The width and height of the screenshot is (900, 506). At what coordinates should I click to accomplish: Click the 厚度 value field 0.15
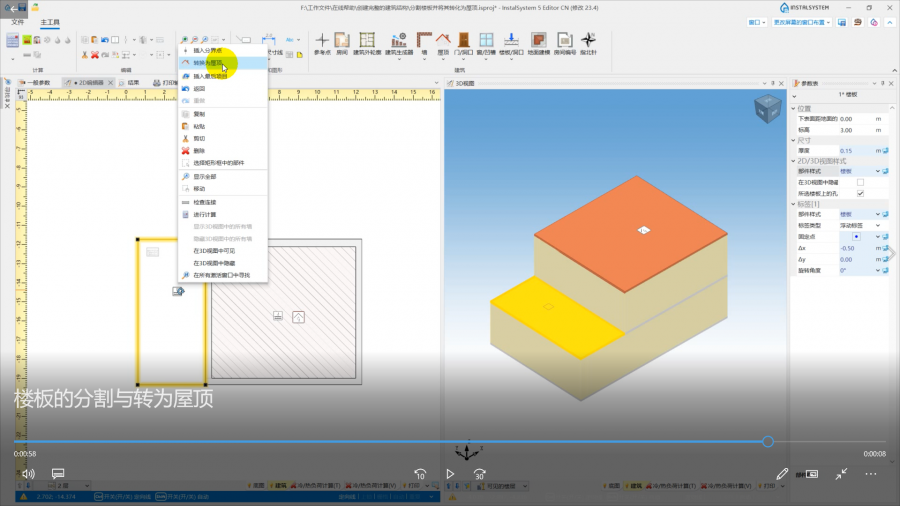pos(857,150)
